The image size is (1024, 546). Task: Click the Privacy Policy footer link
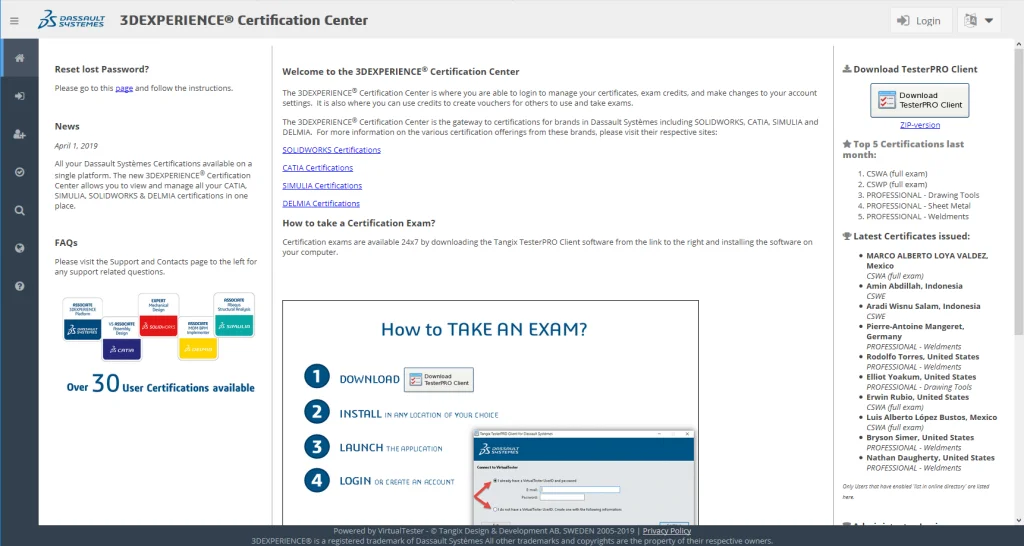pos(667,531)
